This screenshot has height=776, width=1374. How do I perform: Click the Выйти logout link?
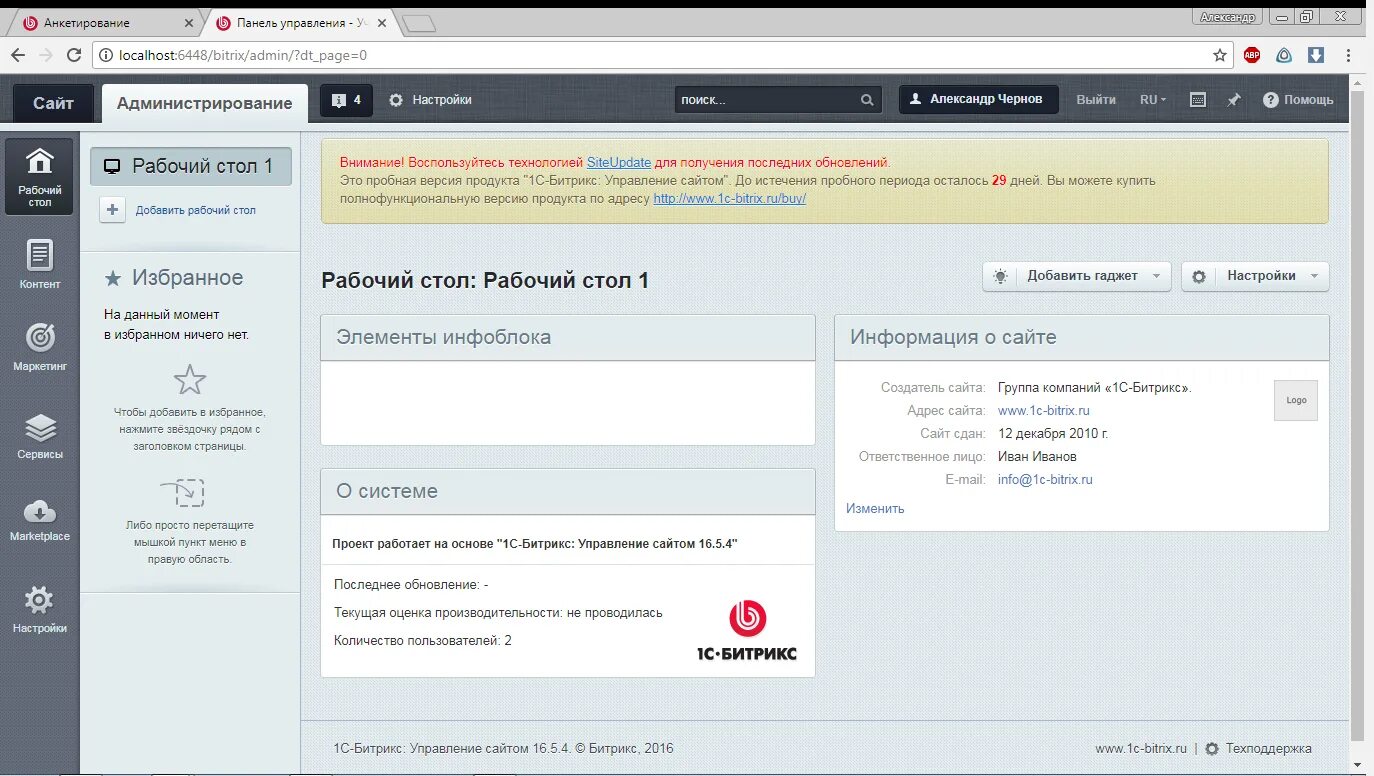pos(1096,100)
